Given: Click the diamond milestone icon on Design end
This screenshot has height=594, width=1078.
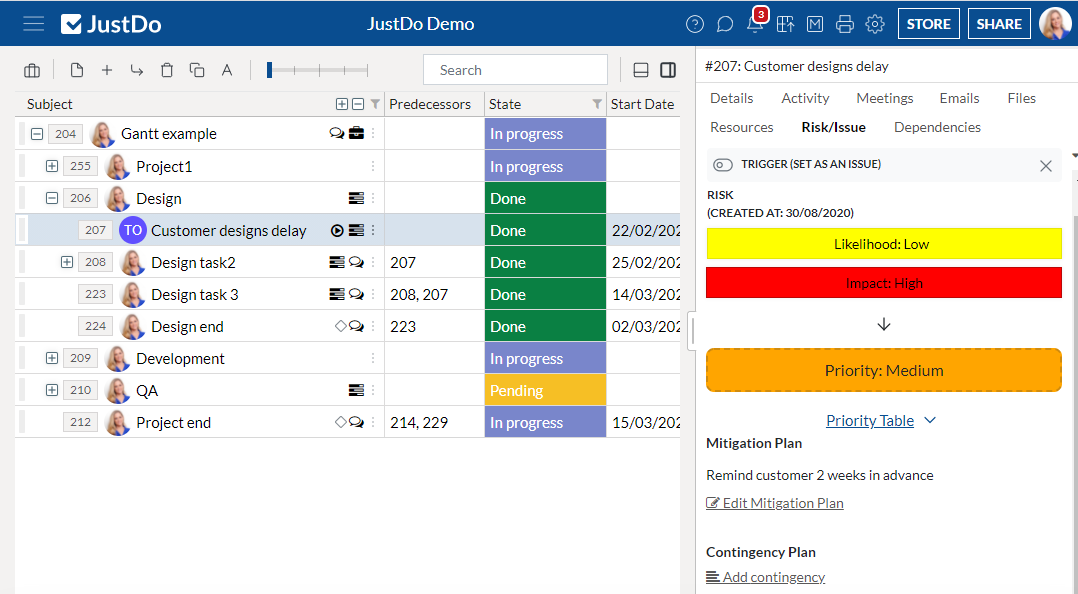Looking at the screenshot, I should click(x=340, y=326).
